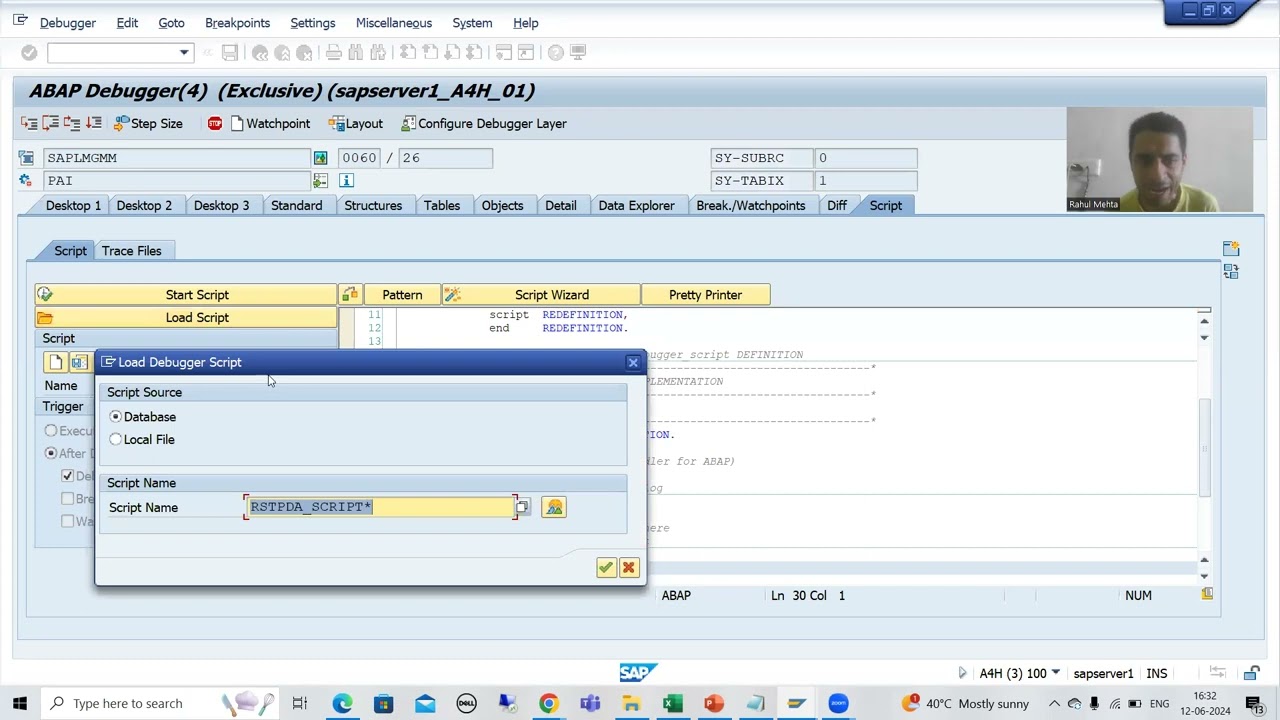Open Google Chrome from the taskbar

(x=548, y=703)
